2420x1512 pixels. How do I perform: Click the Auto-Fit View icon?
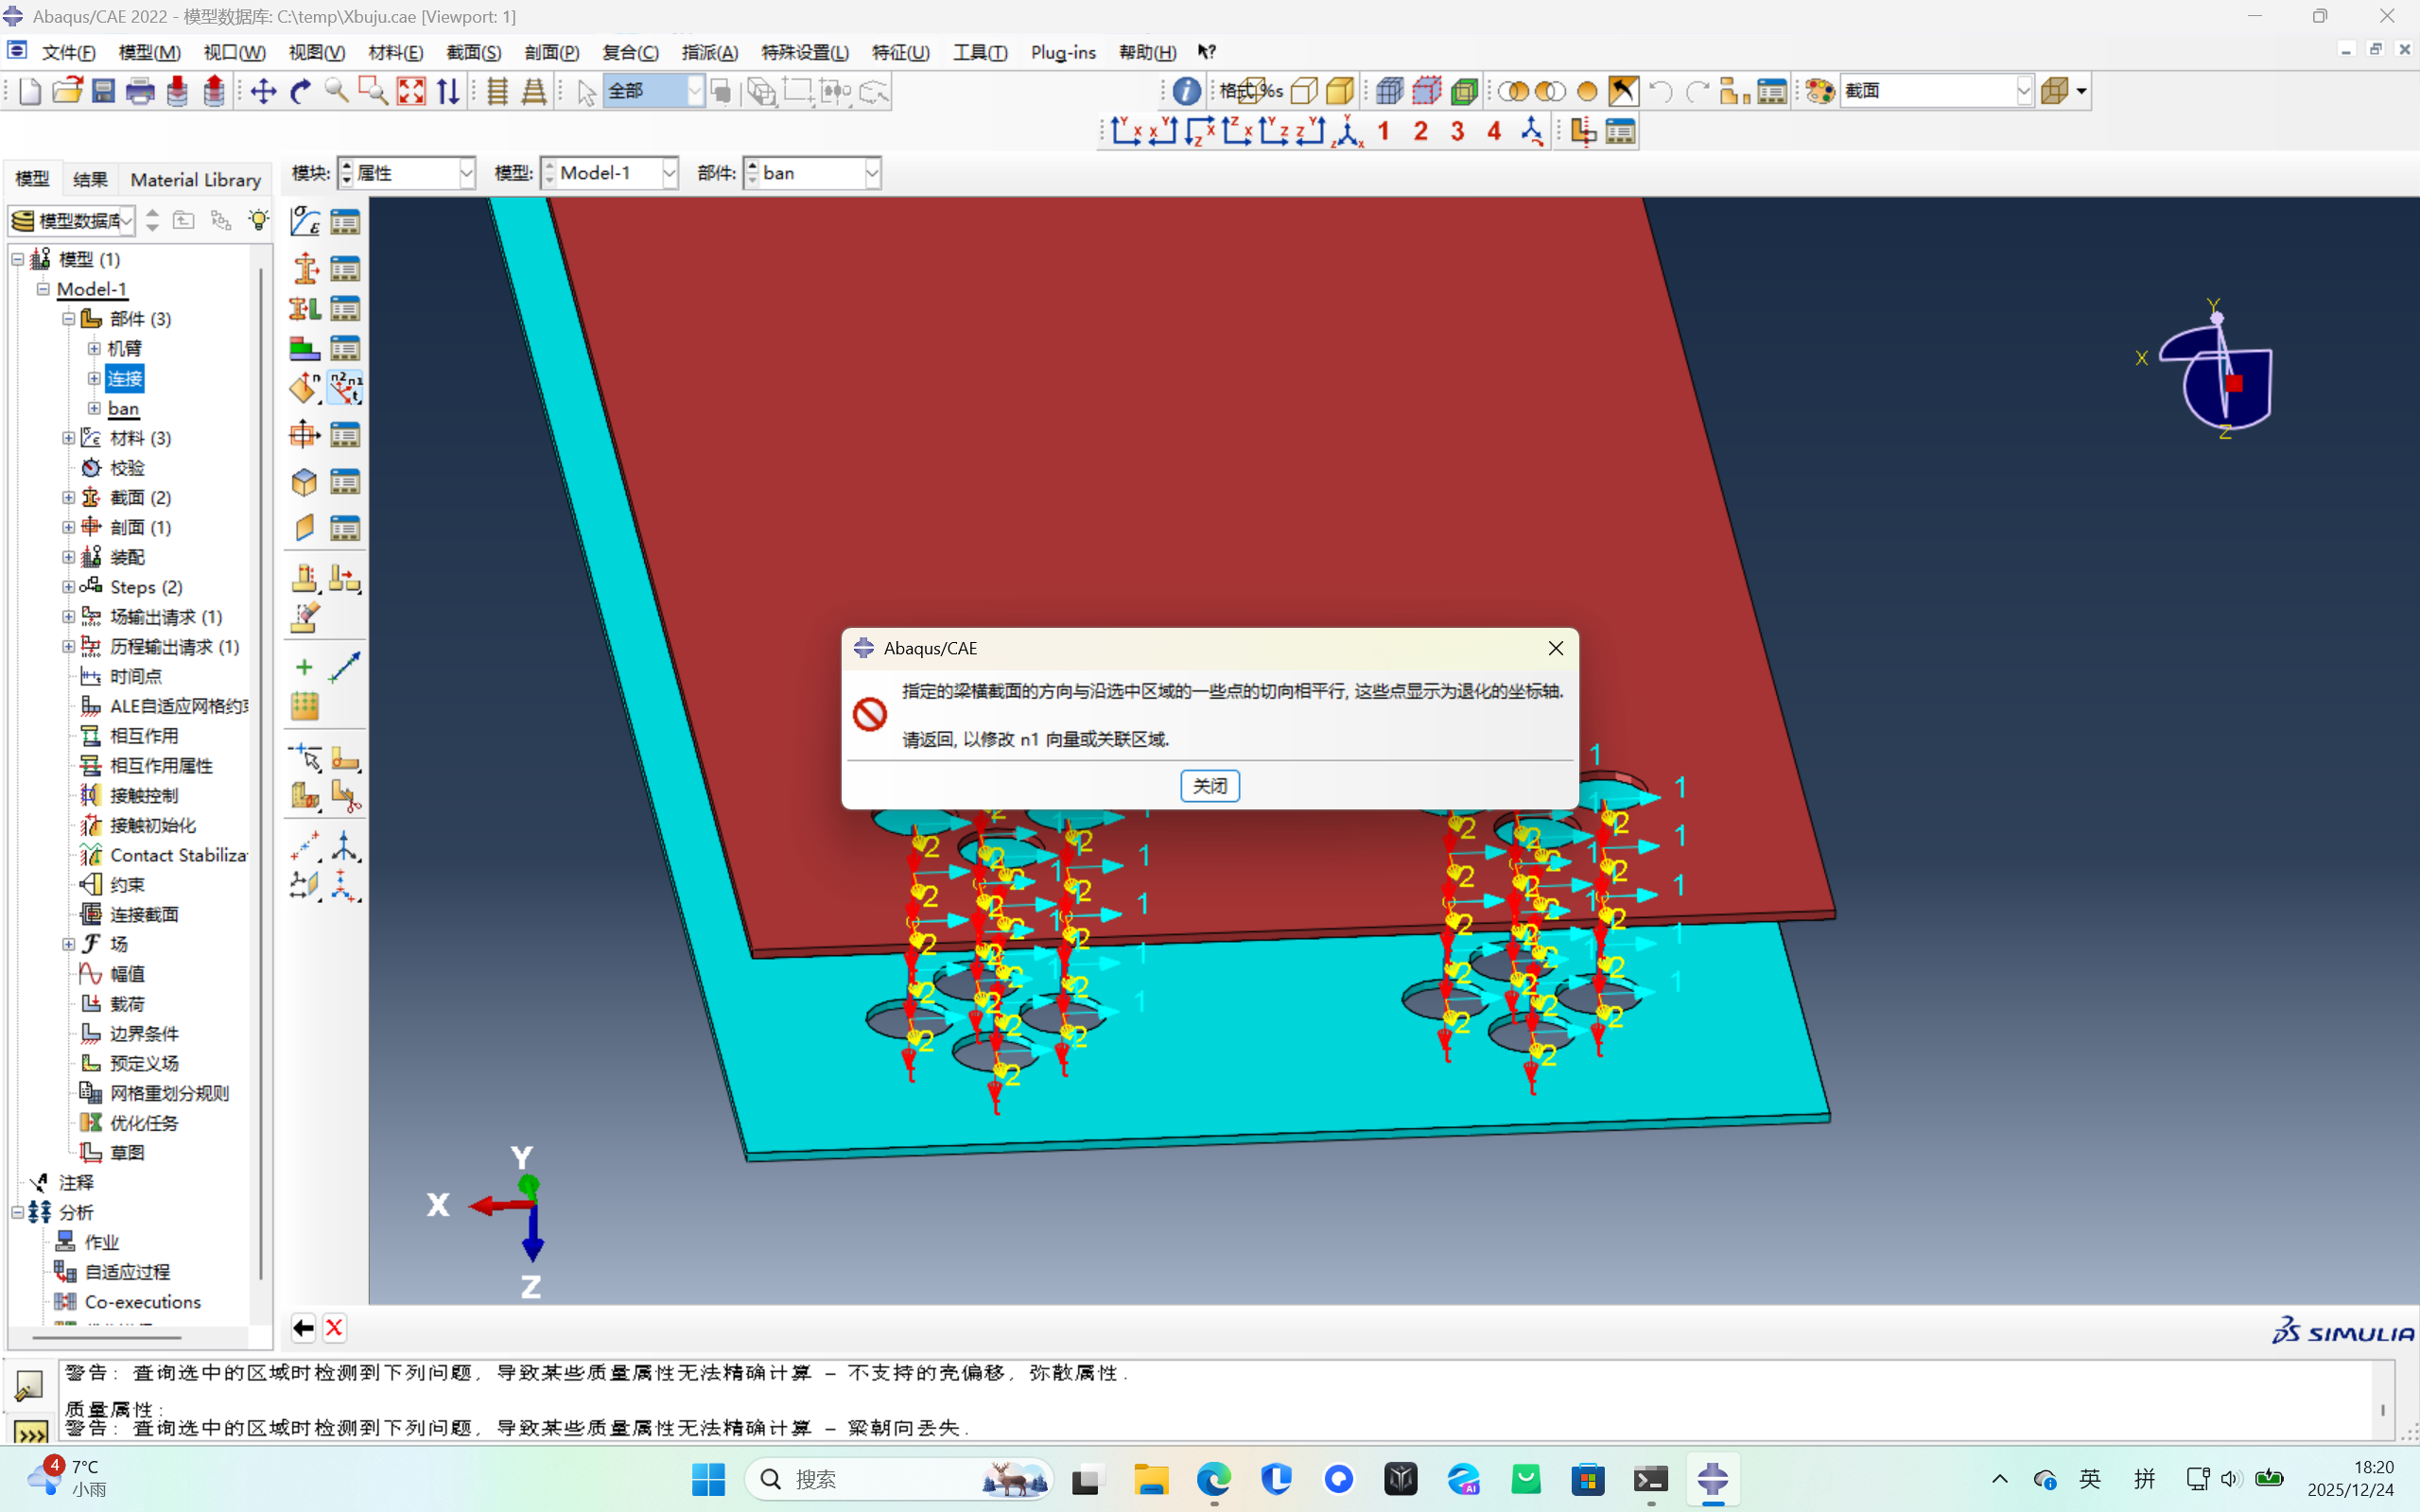(x=411, y=91)
